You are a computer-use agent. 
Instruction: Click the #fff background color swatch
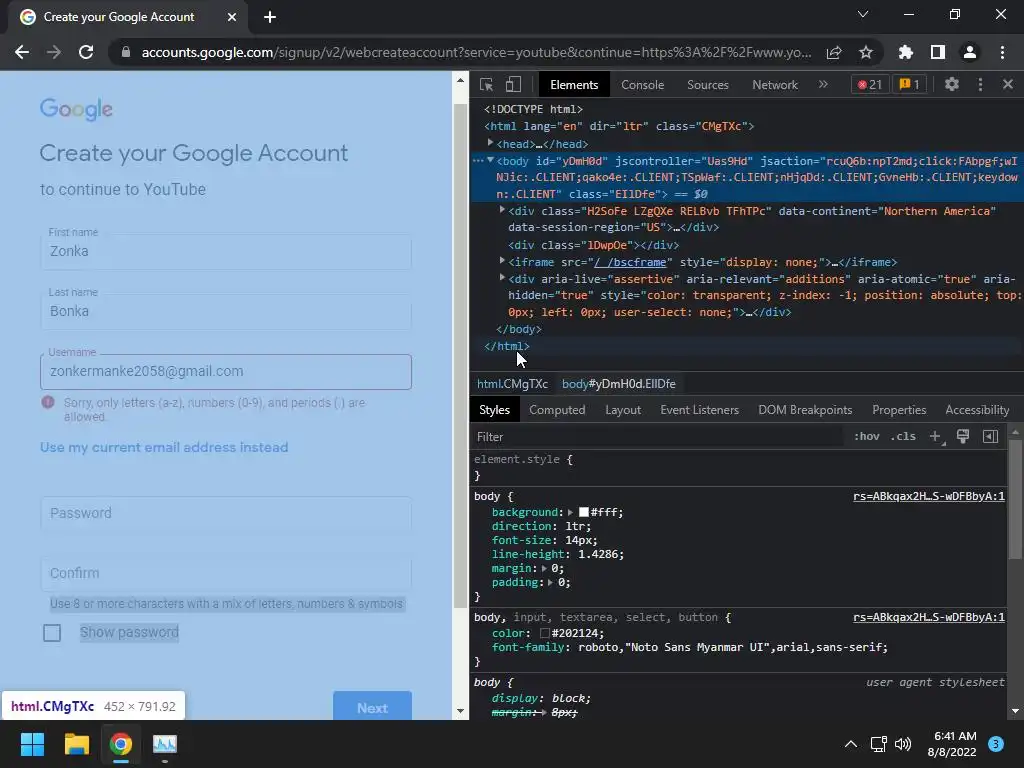(584, 513)
